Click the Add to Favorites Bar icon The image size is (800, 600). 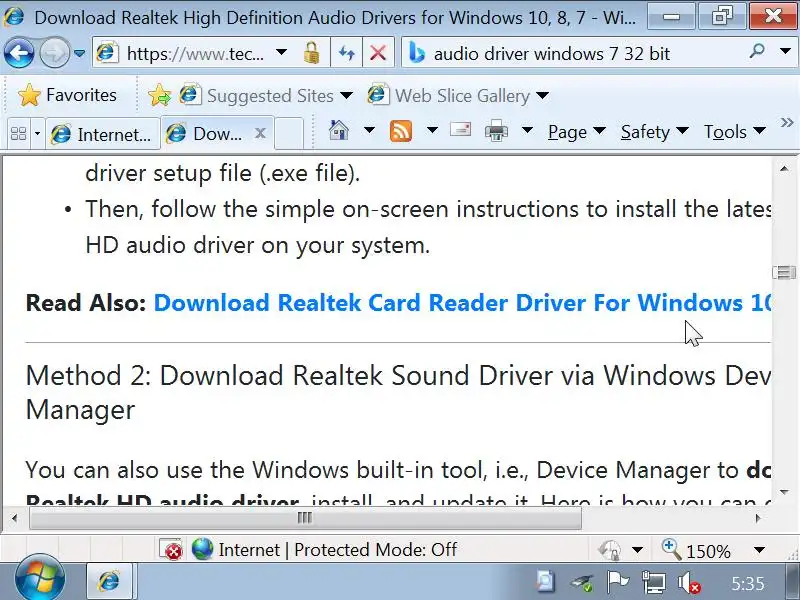(x=159, y=95)
